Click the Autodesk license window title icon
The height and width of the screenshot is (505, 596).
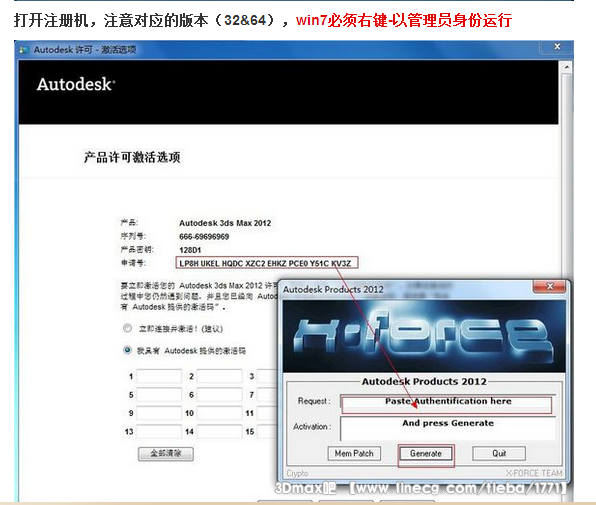pyautogui.click(x=24, y=50)
